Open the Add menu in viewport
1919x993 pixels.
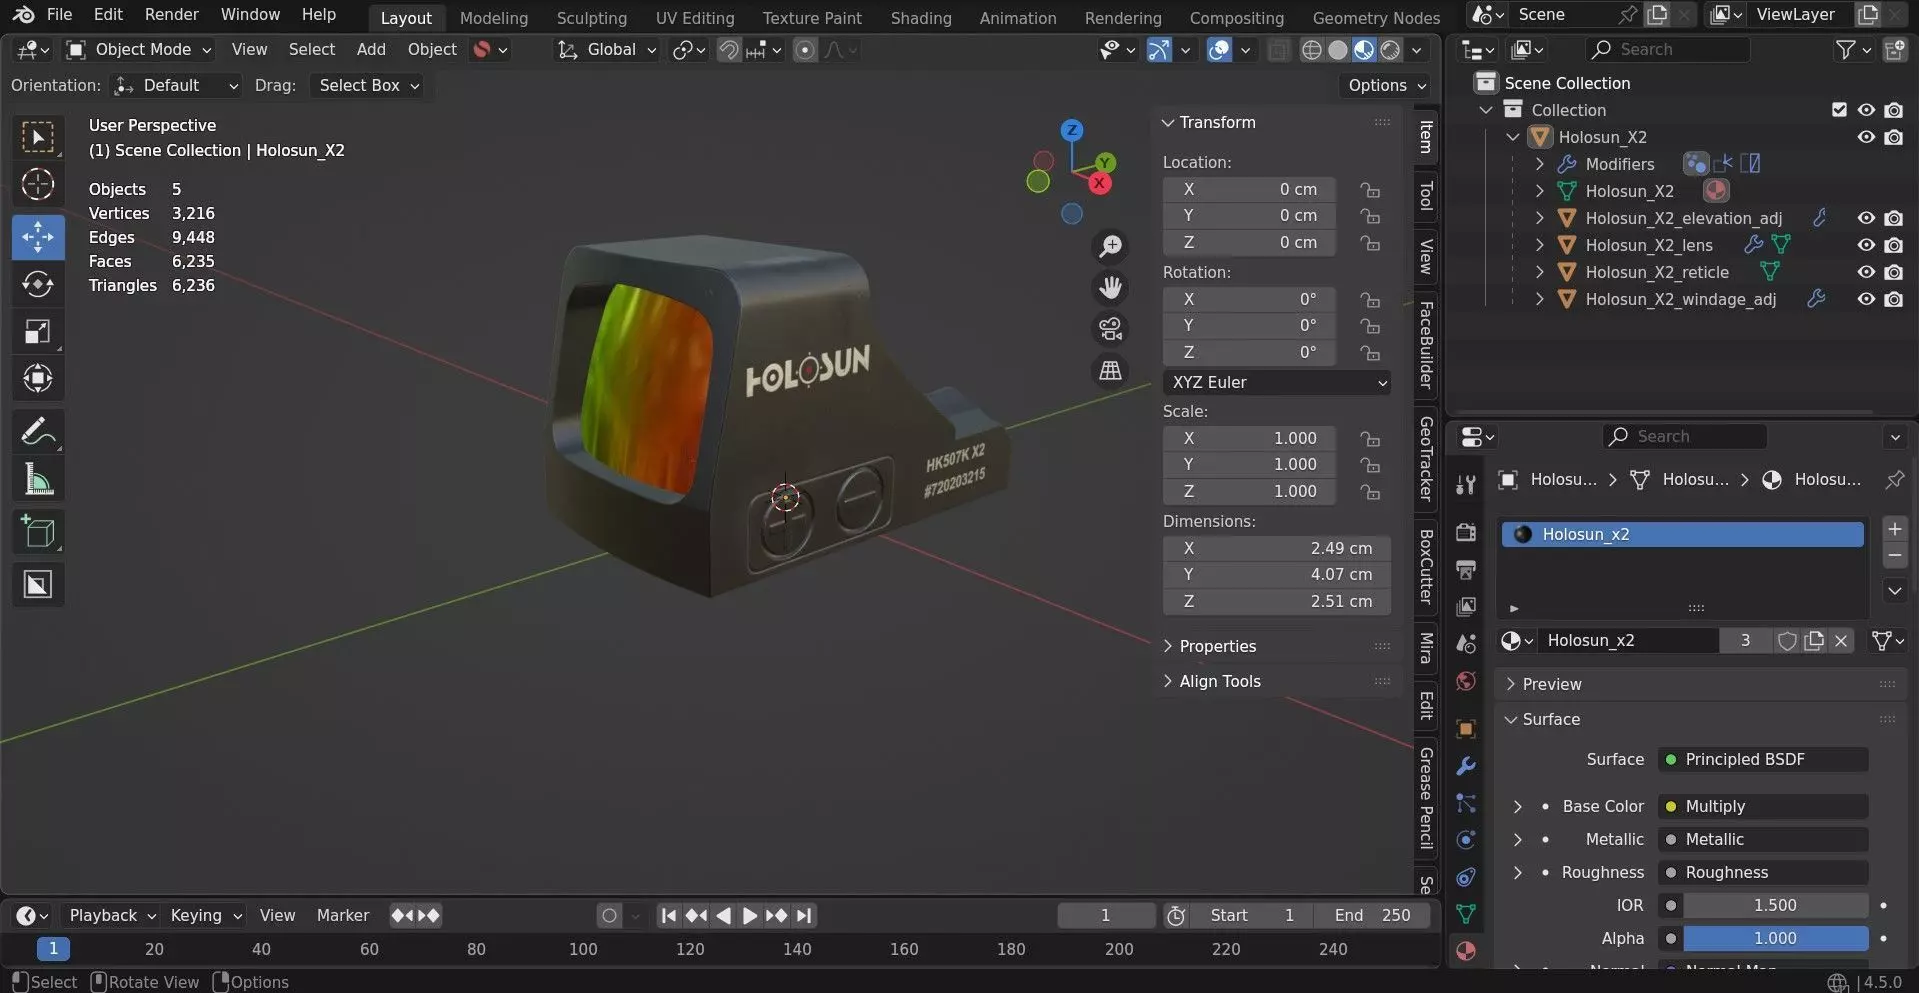click(x=371, y=49)
